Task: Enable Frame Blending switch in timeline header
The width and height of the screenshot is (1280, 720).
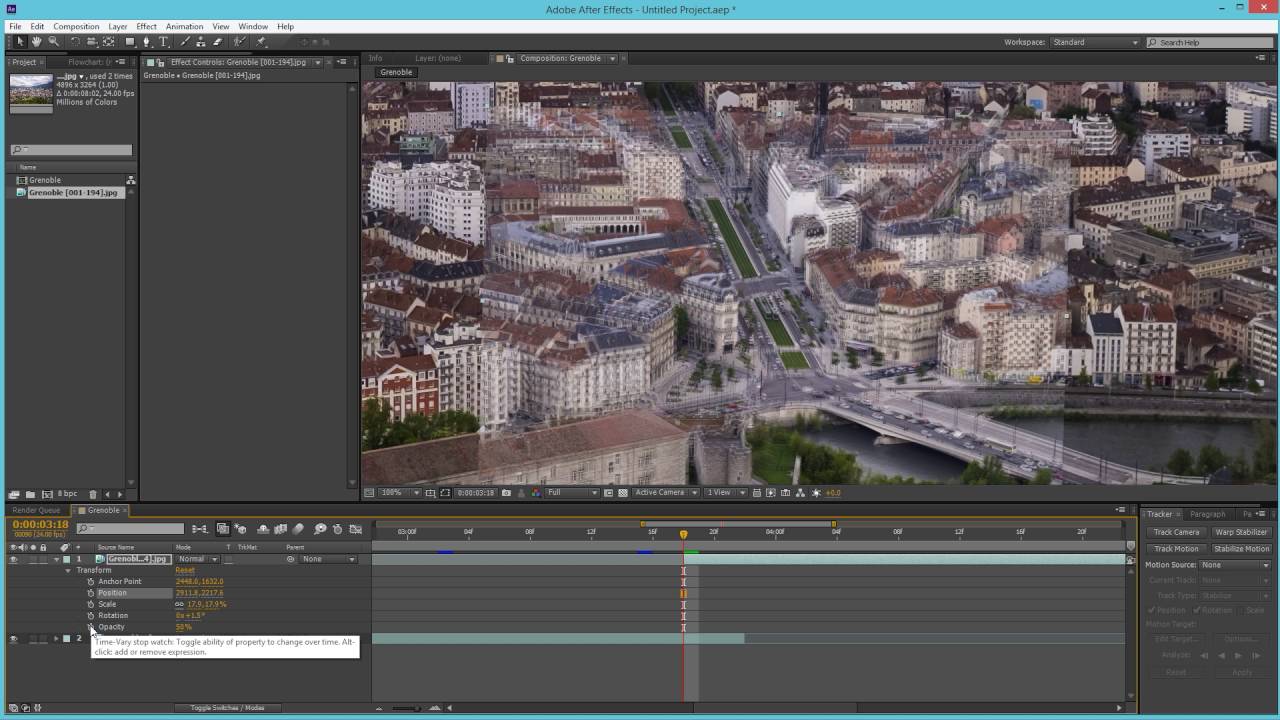Action: coord(280,529)
